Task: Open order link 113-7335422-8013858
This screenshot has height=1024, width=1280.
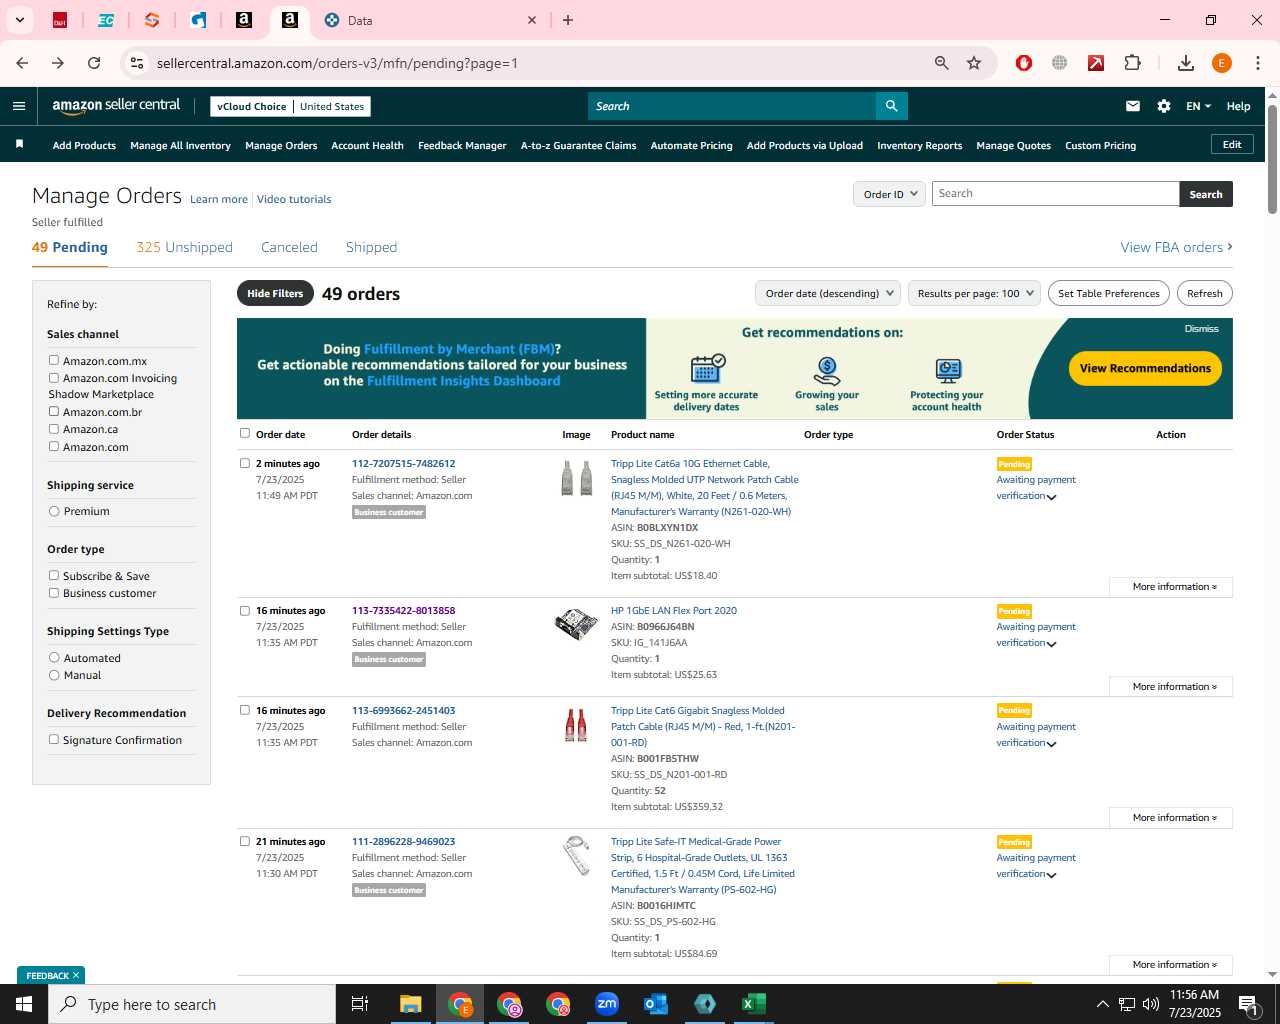Action: pos(403,610)
